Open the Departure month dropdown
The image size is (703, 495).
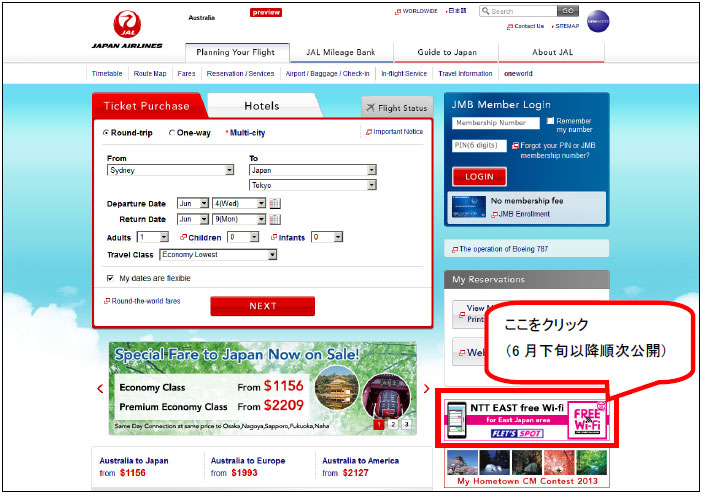(x=193, y=204)
